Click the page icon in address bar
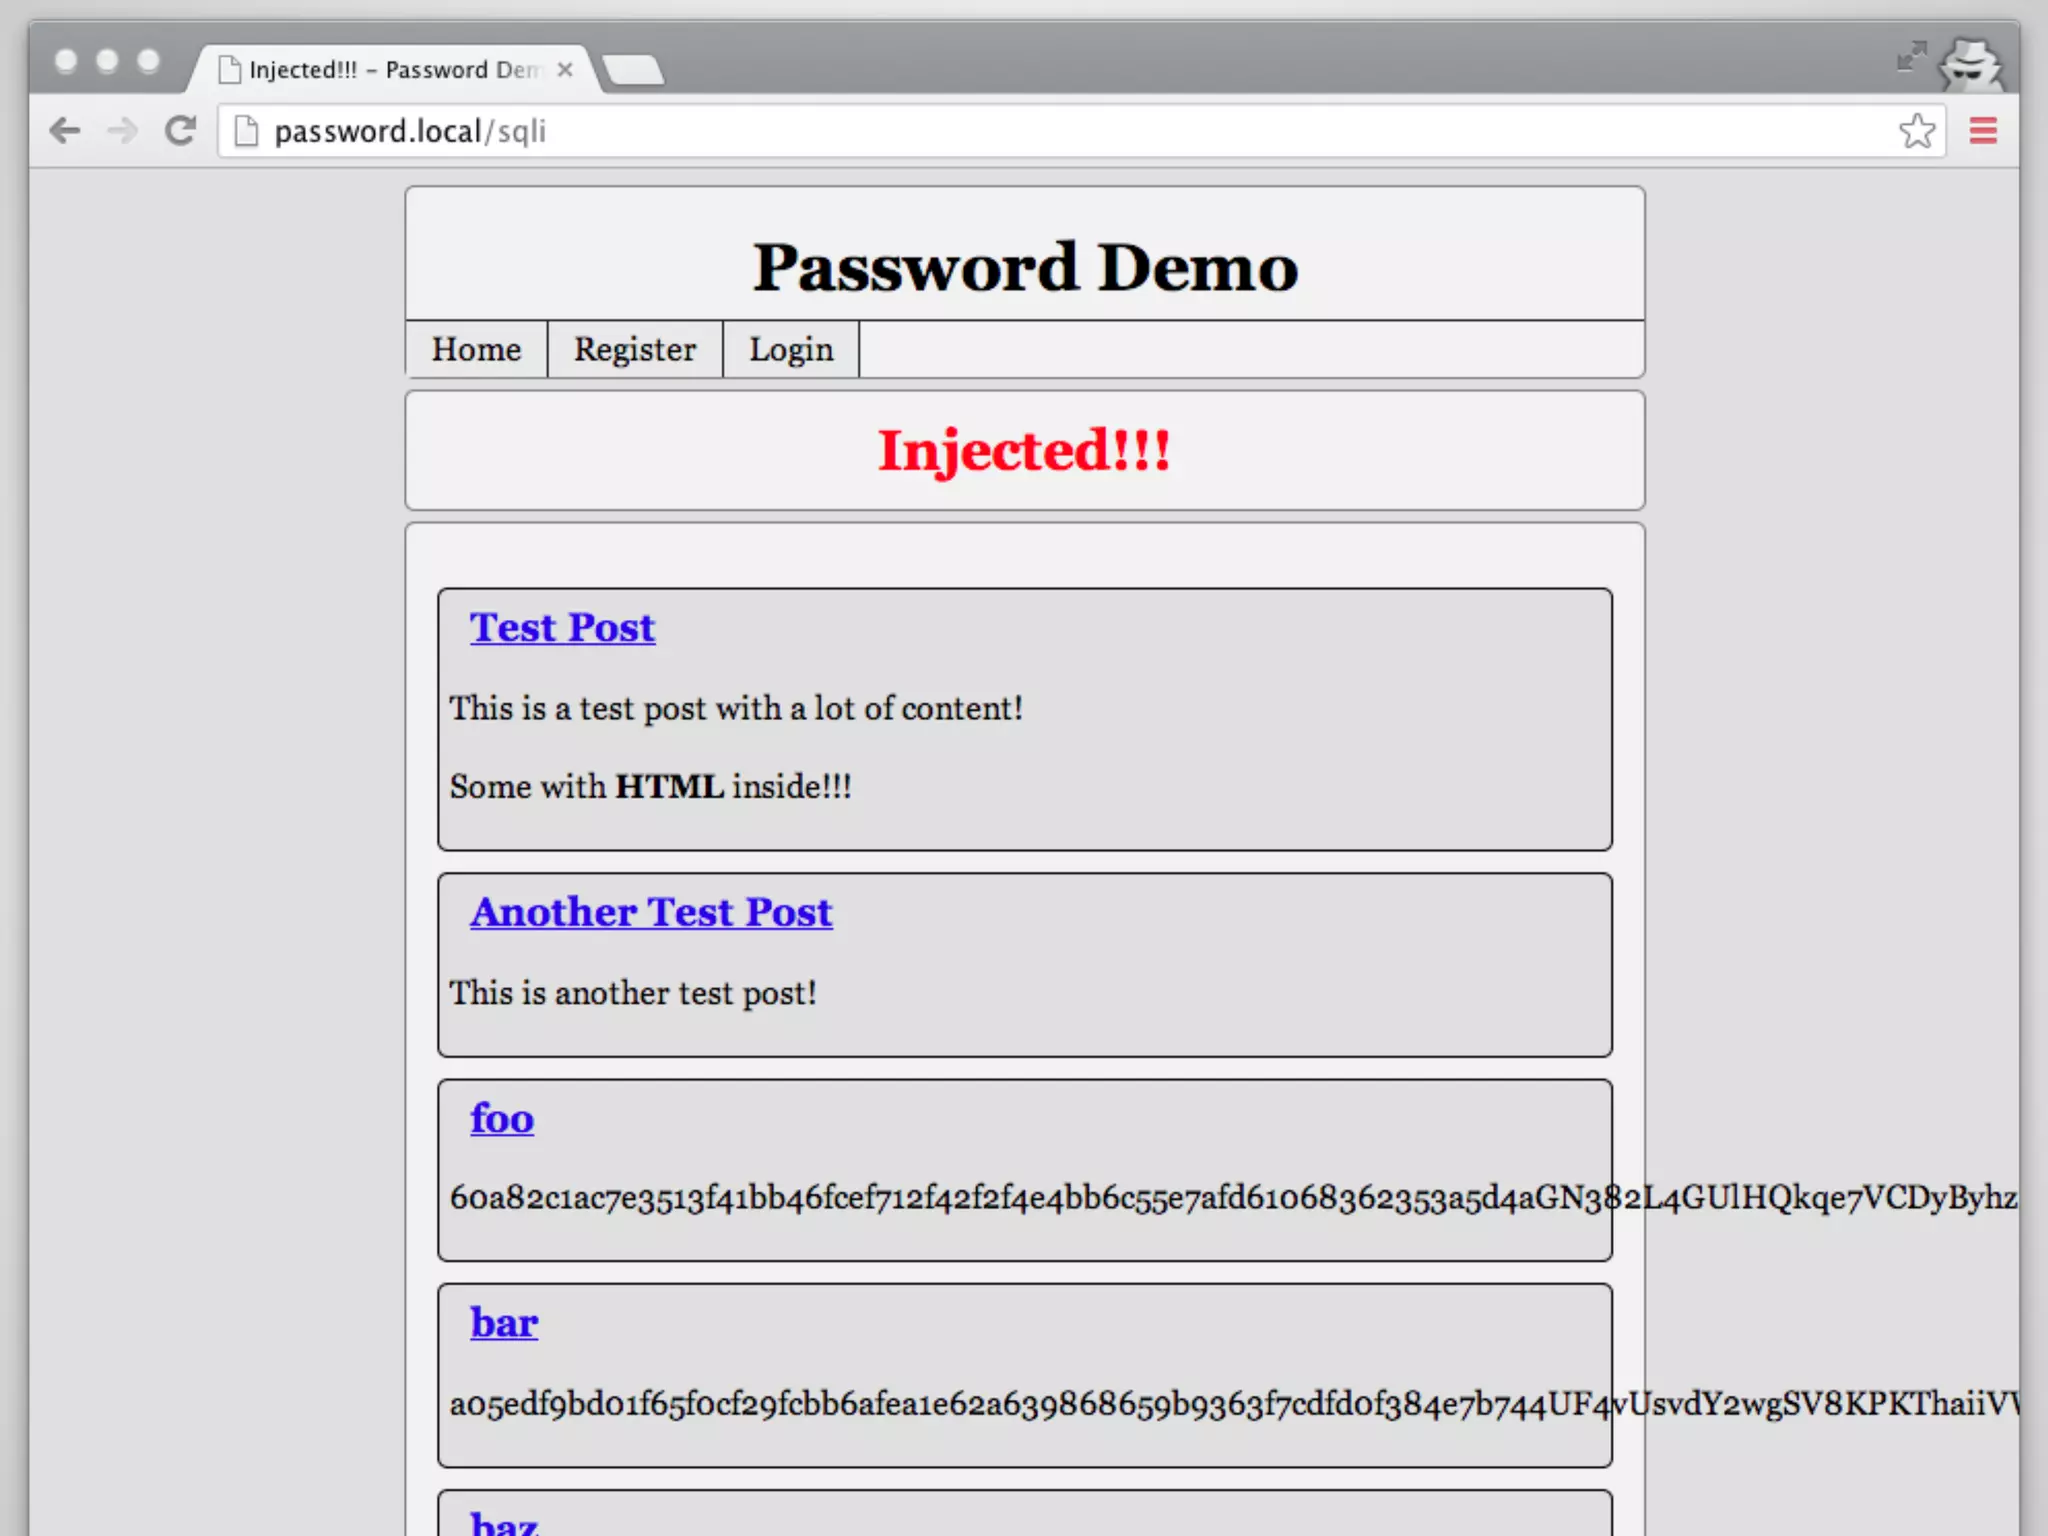The width and height of the screenshot is (2048, 1536). click(x=246, y=131)
